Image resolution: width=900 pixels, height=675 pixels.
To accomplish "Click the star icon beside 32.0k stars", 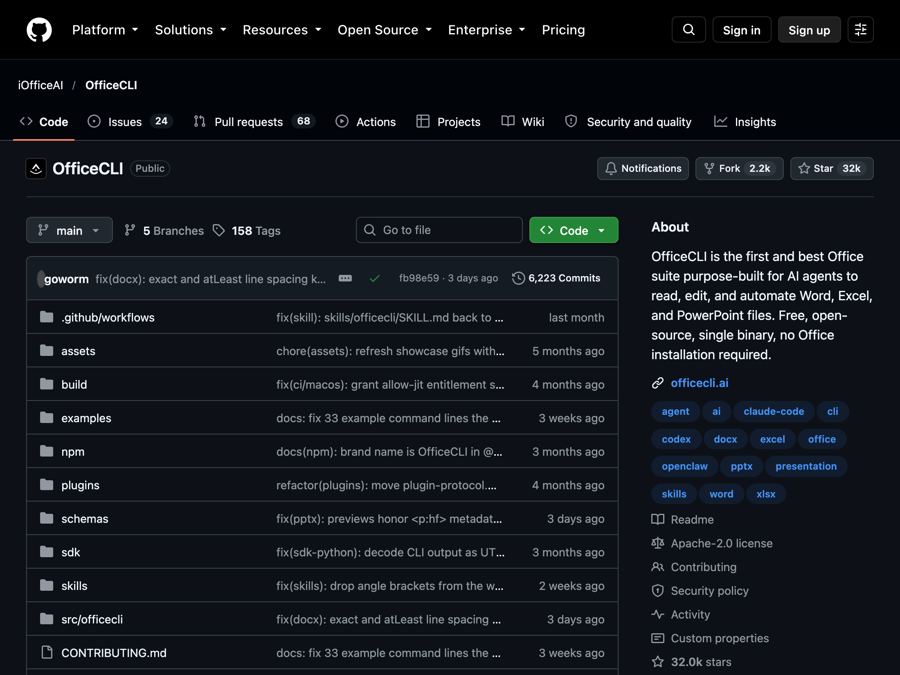I will (658, 662).
